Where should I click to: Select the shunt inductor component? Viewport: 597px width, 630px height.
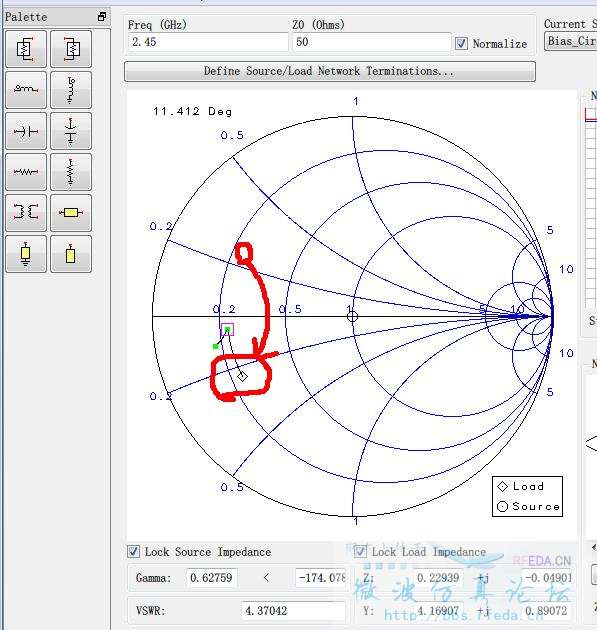coord(71,90)
